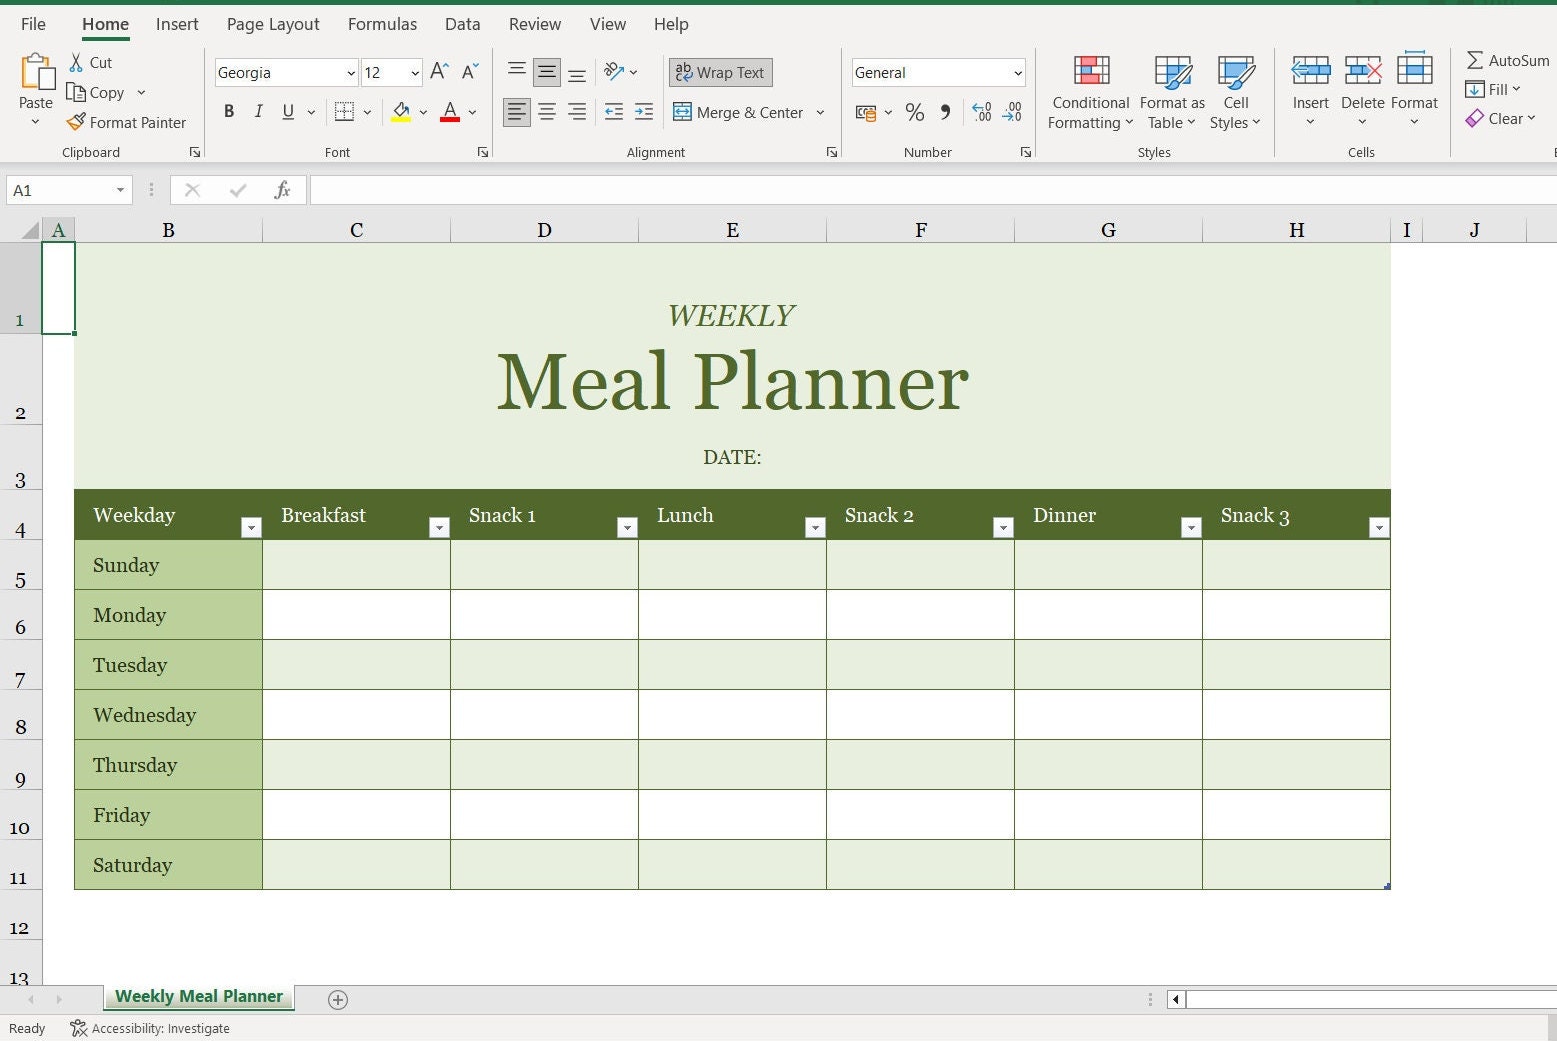Toggle Italic formatting
The image size is (1557, 1041).
258,111
